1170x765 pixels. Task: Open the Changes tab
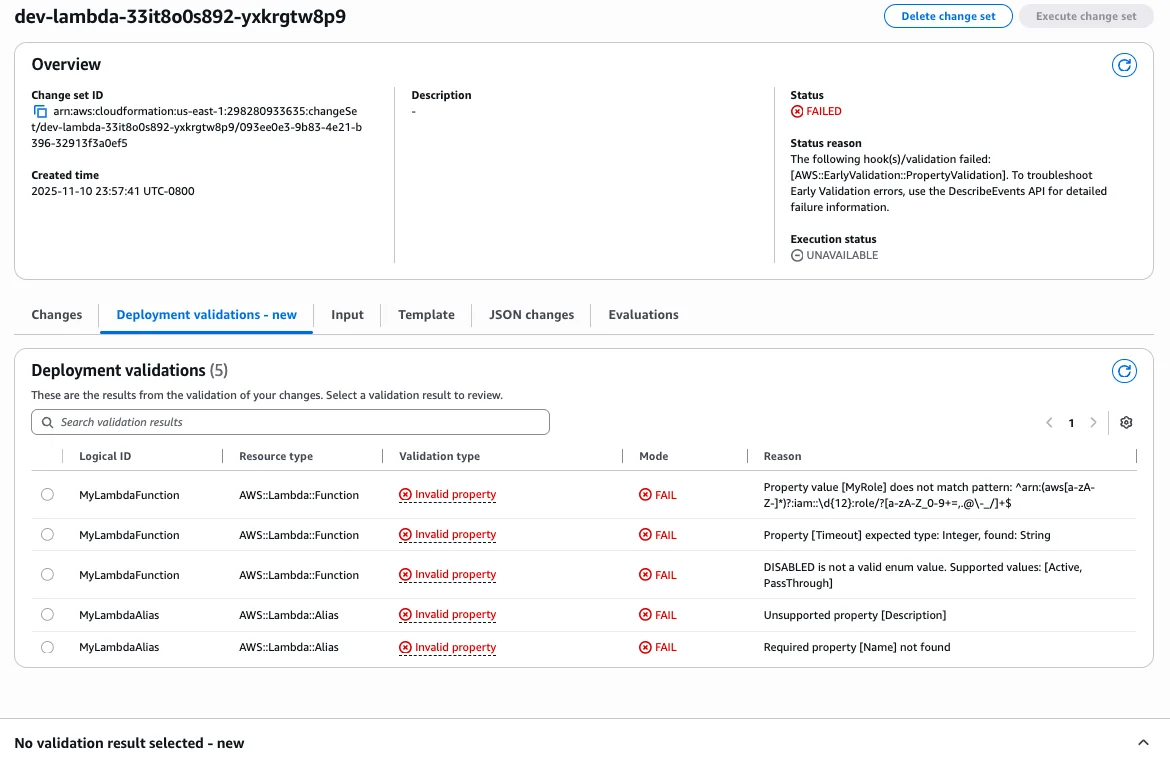pyautogui.click(x=57, y=315)
